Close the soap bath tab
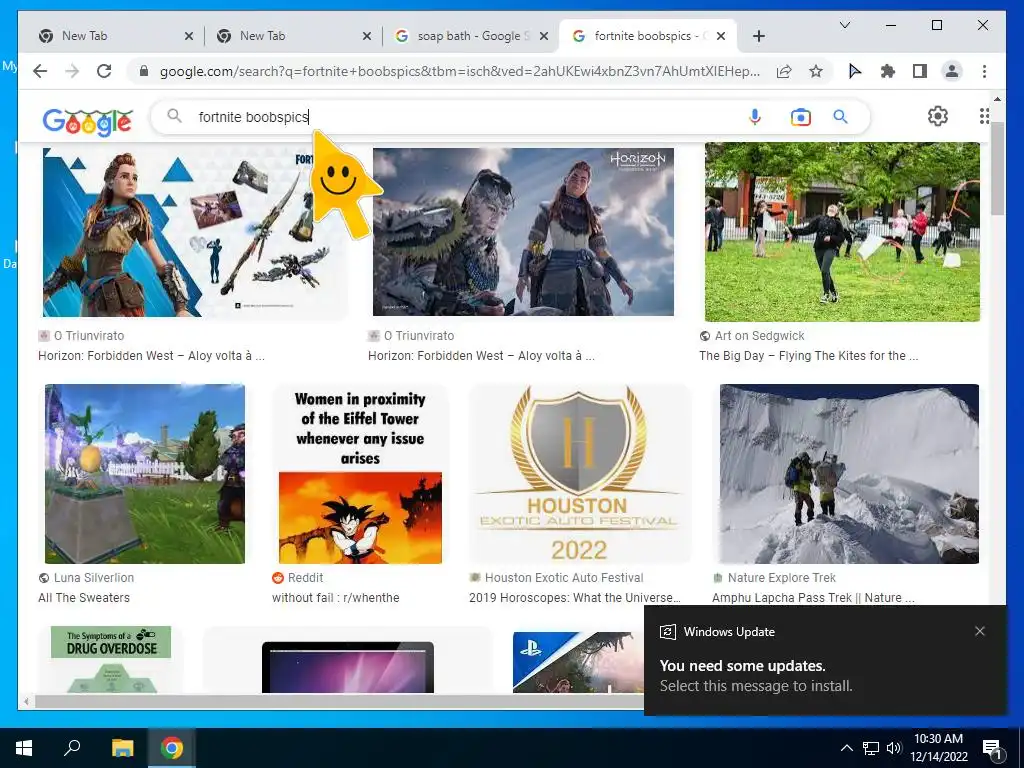This screenshot has width=1024, height=768. tap(543, 36)
